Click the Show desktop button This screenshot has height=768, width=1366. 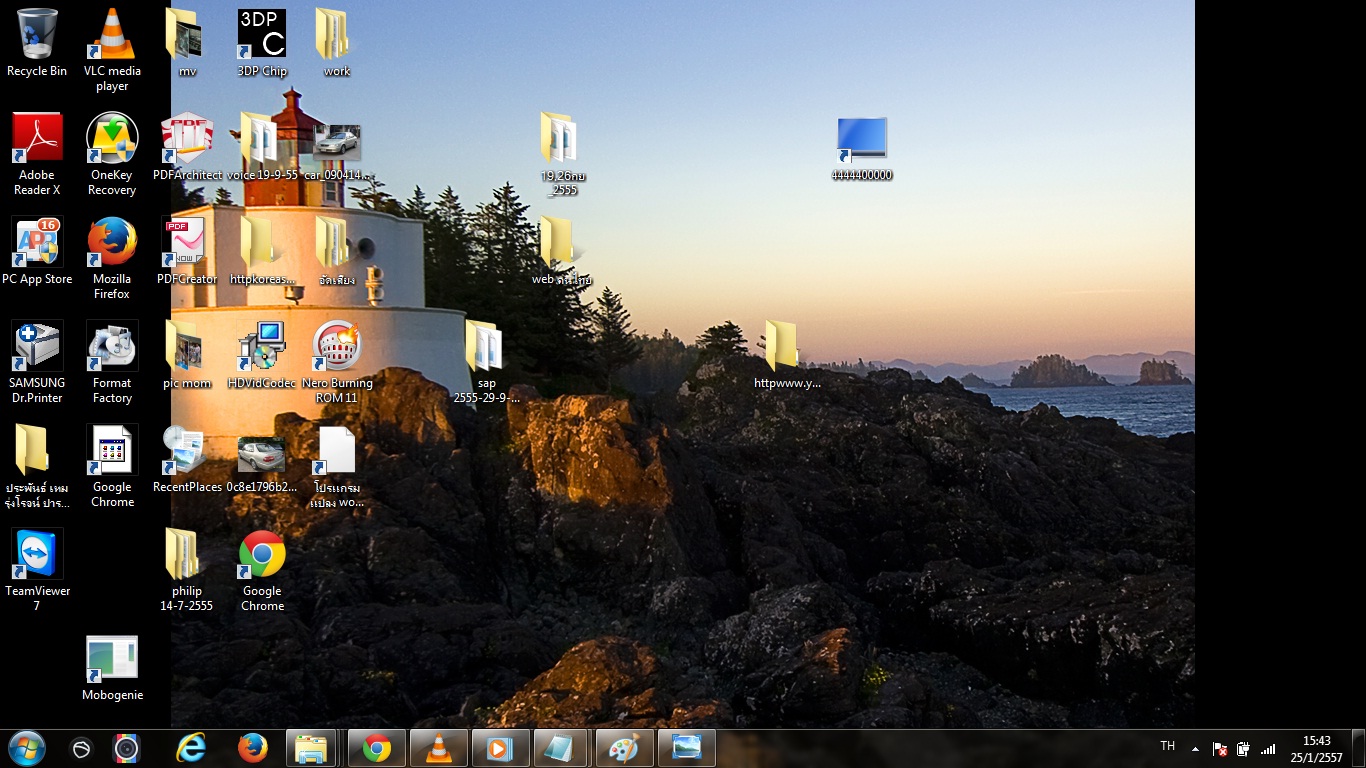tap(1358, 748)
